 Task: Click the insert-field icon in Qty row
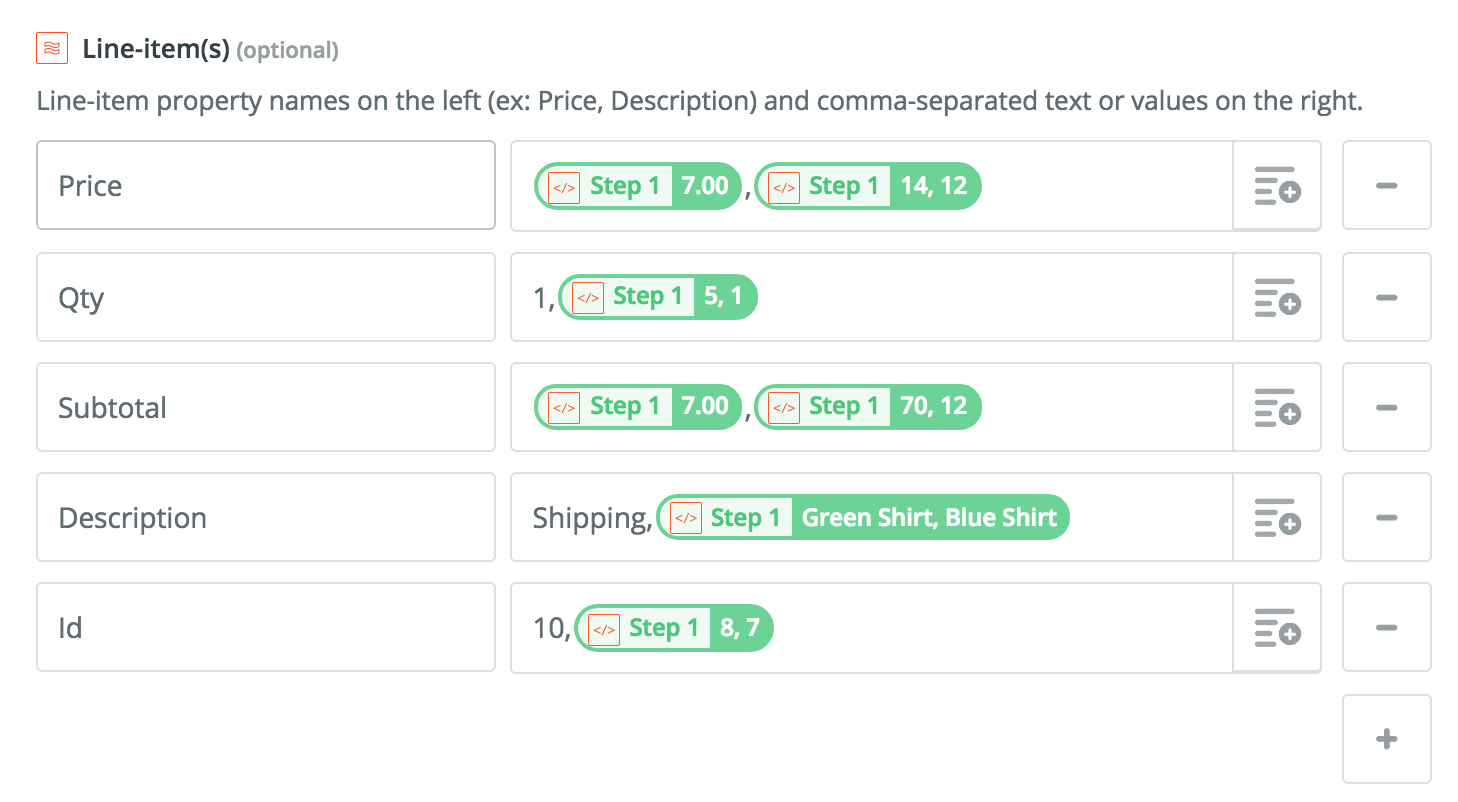[x=1277, y=298]
